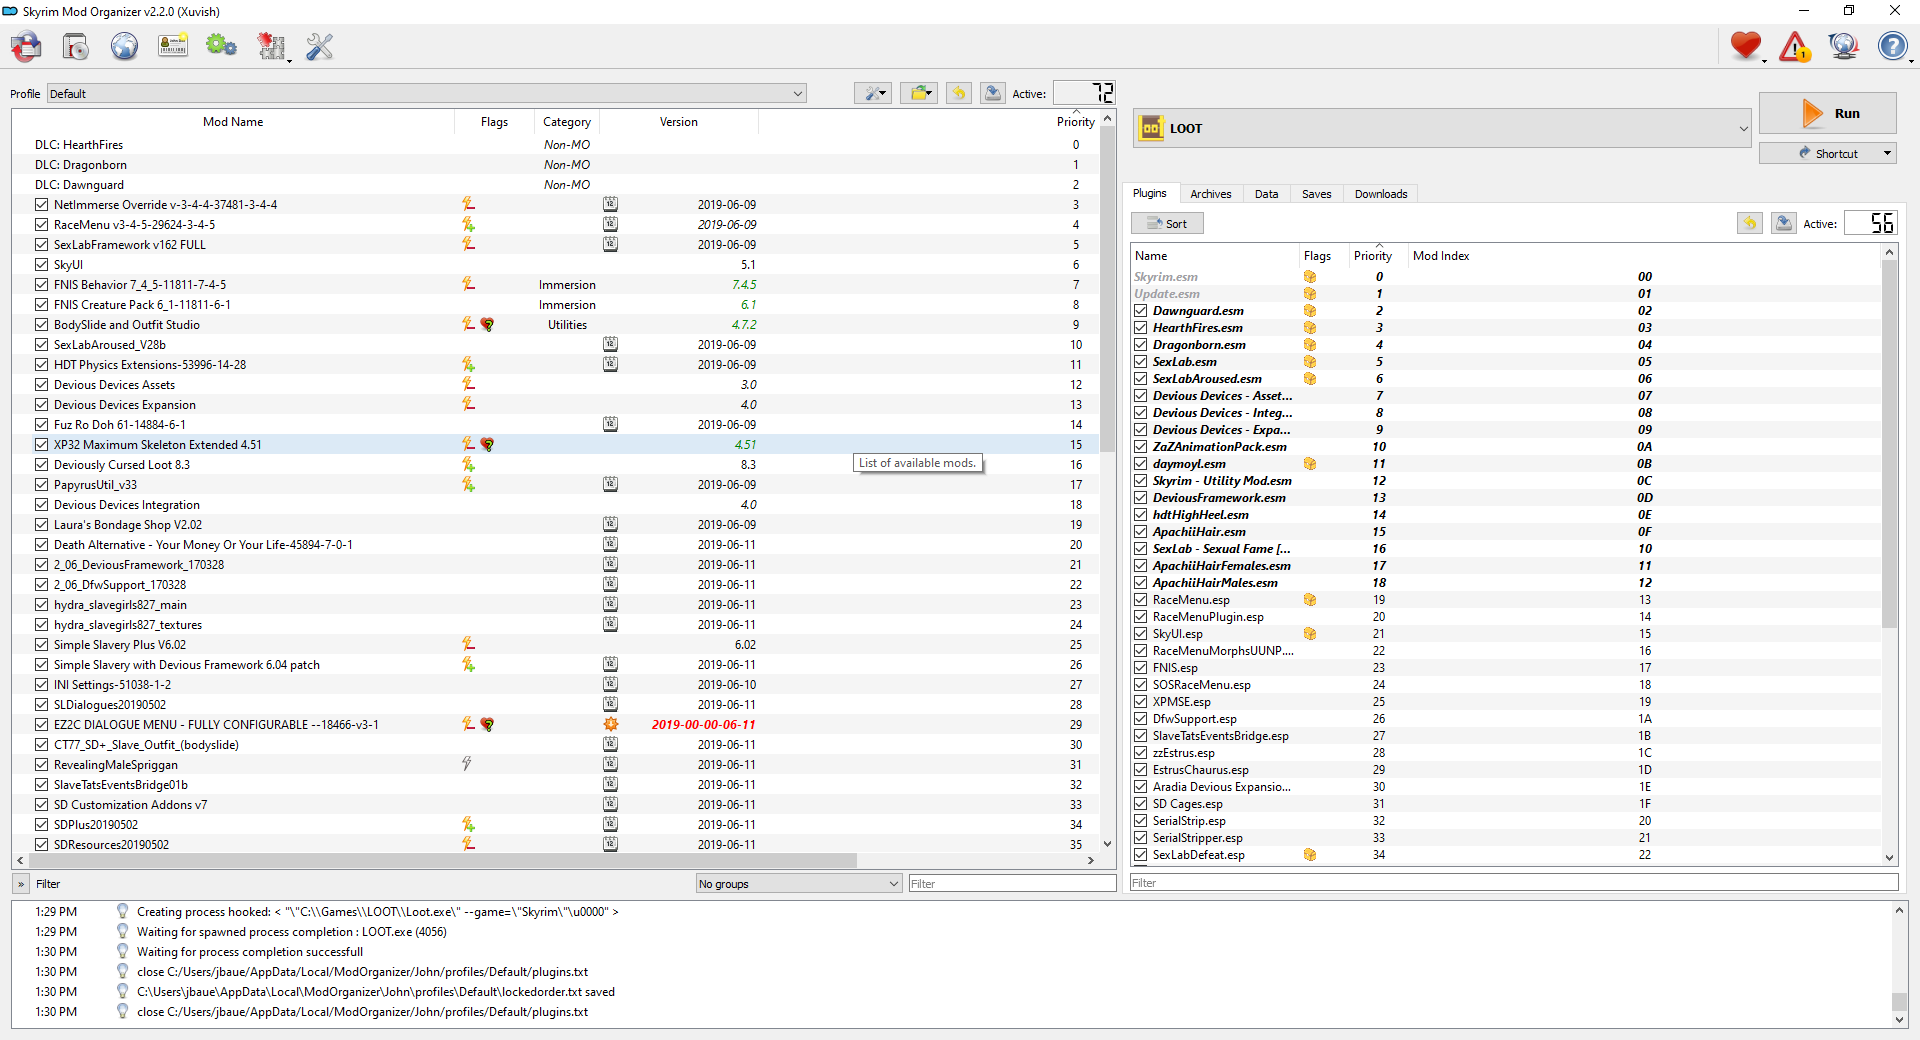Switch to the Plugins tab
Viewport: 1920px width, 1040px height.
(x=1149, y=194)
